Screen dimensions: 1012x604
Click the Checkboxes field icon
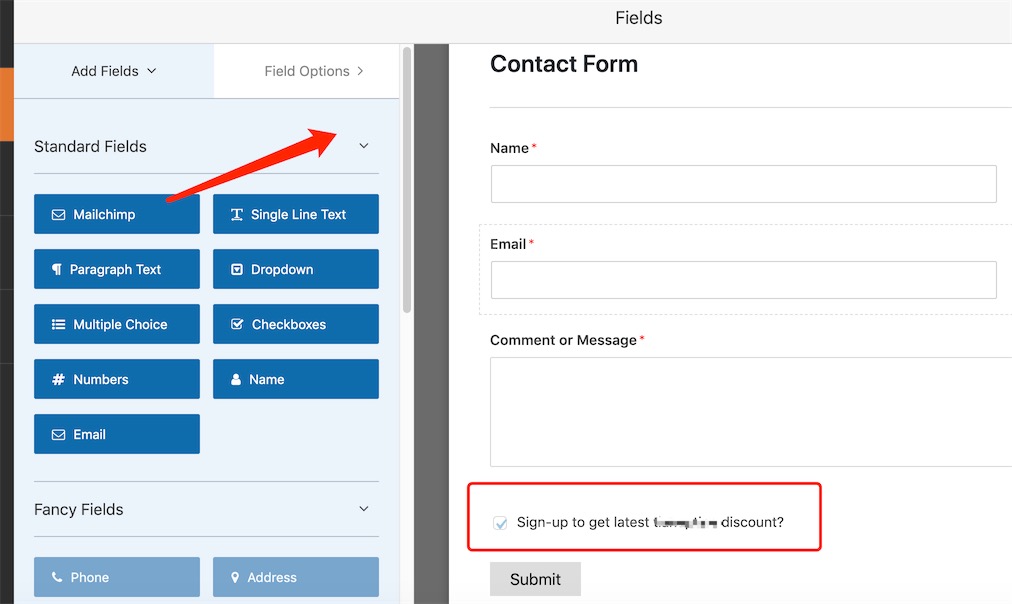click(x=237, y=324)
